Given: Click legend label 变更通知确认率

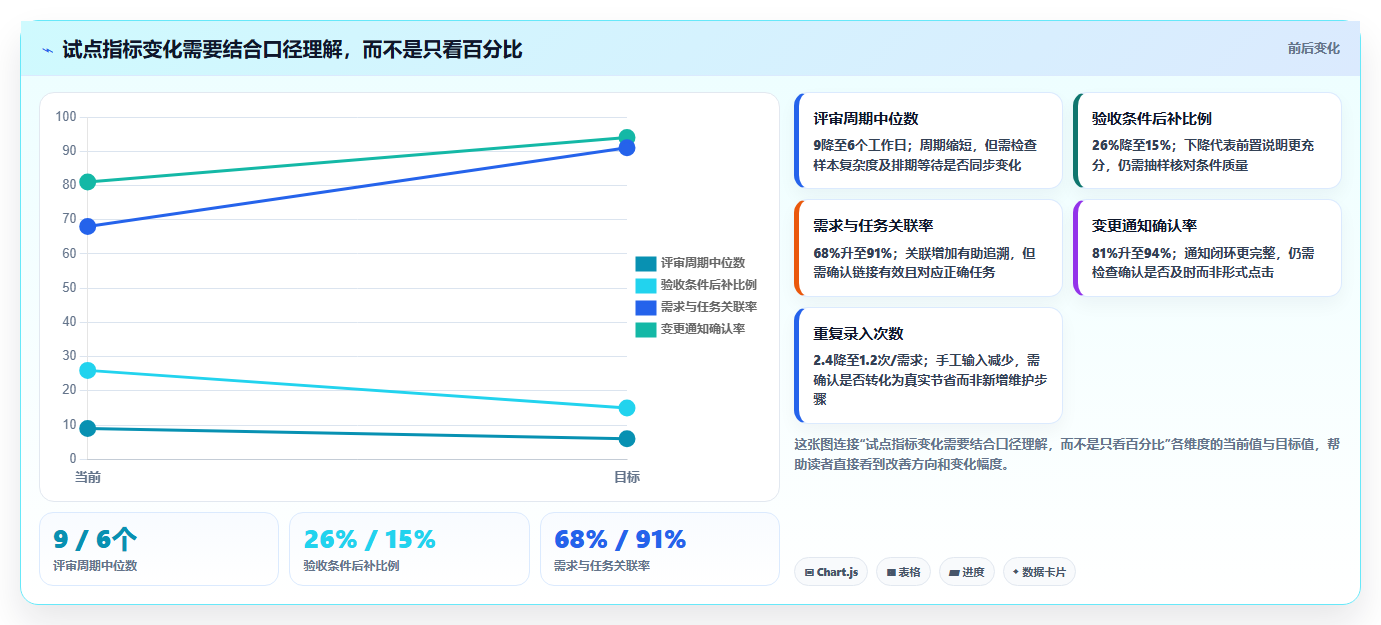Looking at the screenshot, I should coord(703,329).
